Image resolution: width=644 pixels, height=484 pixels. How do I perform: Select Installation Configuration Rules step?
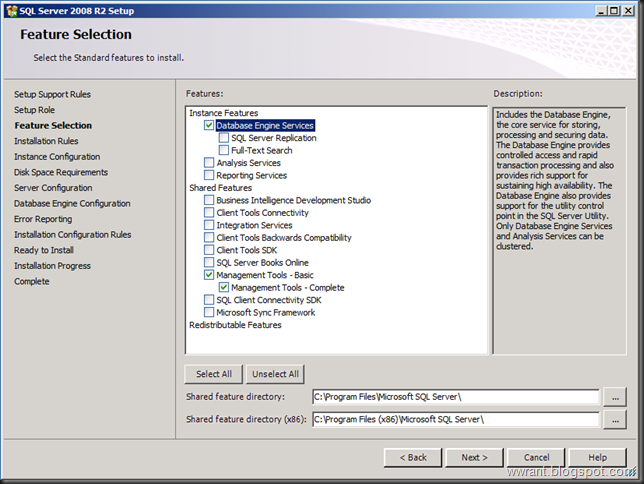point(73,235)
